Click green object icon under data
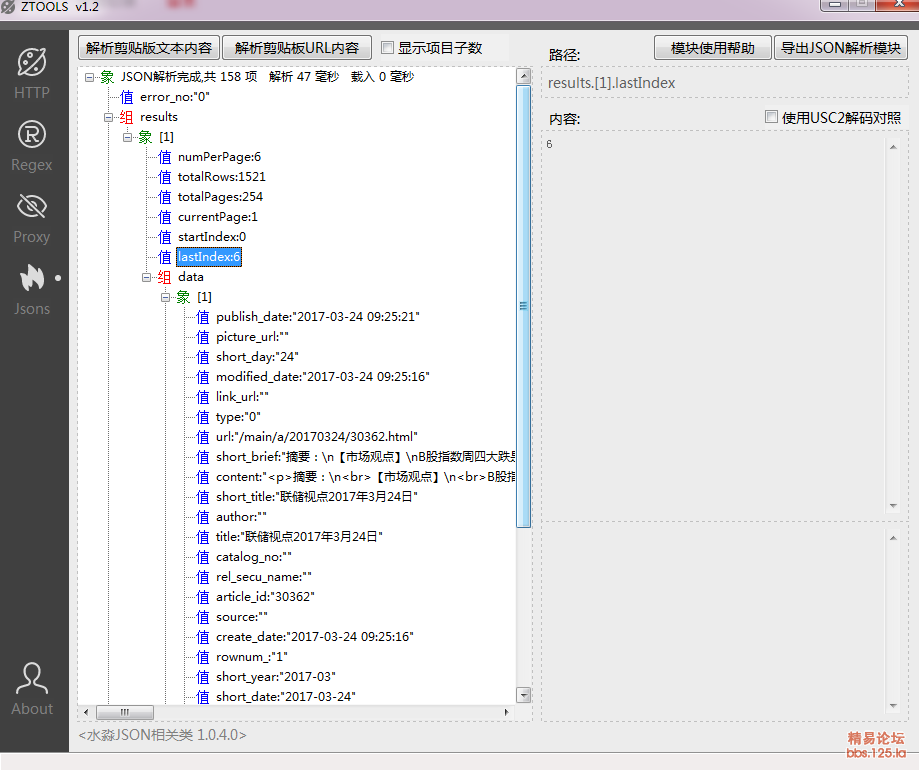The width and height of the screenshot is (919, 770). pos(183,297)
